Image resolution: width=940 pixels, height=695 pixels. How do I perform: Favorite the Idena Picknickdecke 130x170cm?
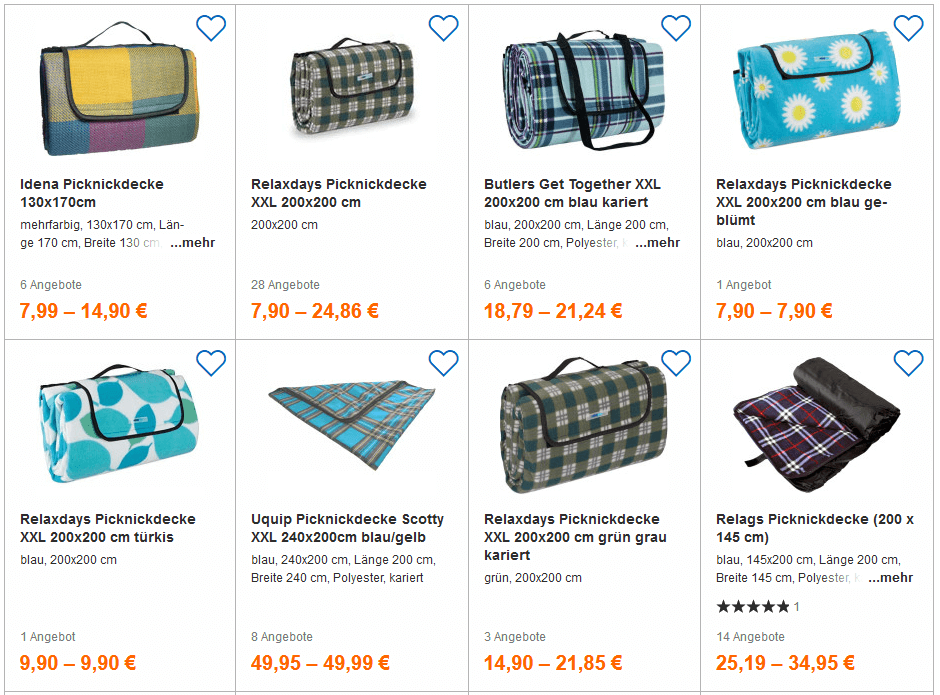[211, 28]
